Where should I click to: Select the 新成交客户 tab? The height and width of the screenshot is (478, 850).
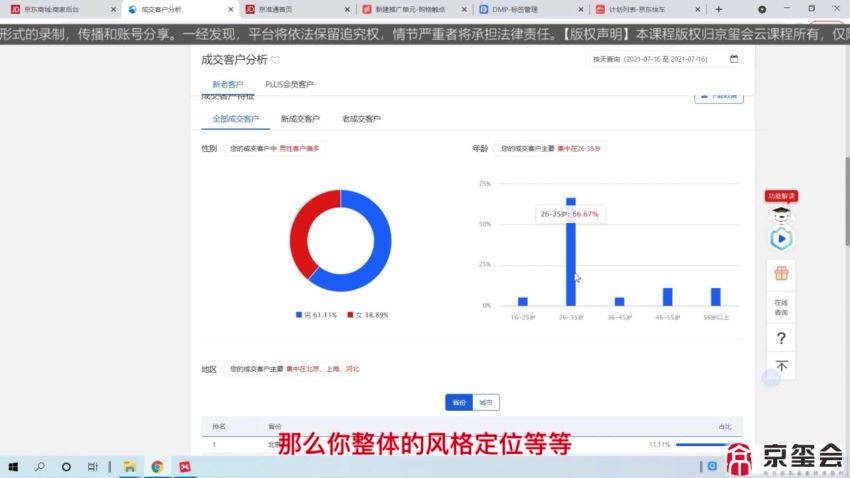[x=300, y=119]
